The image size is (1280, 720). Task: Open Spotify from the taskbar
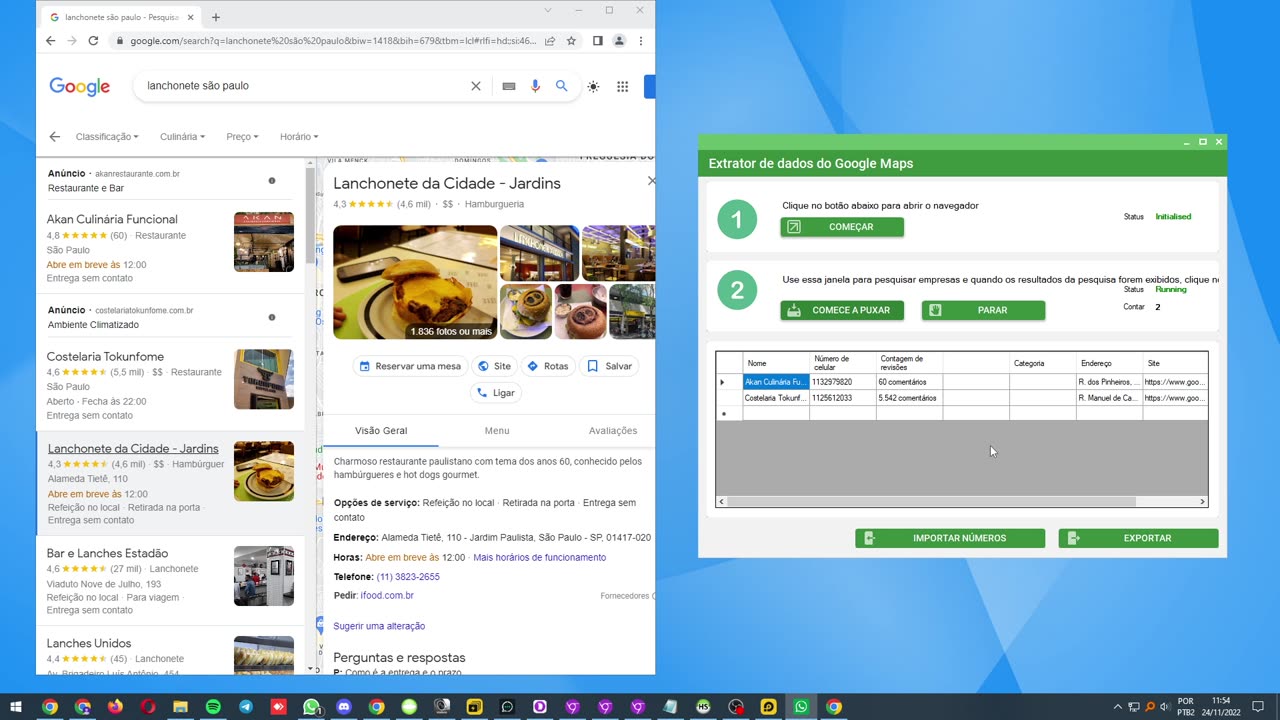[x=213, y=707]
